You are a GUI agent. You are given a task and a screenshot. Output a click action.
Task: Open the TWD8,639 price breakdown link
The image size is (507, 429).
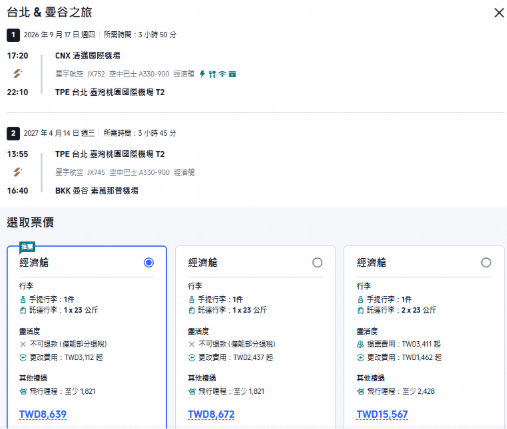tap(43, 414)
